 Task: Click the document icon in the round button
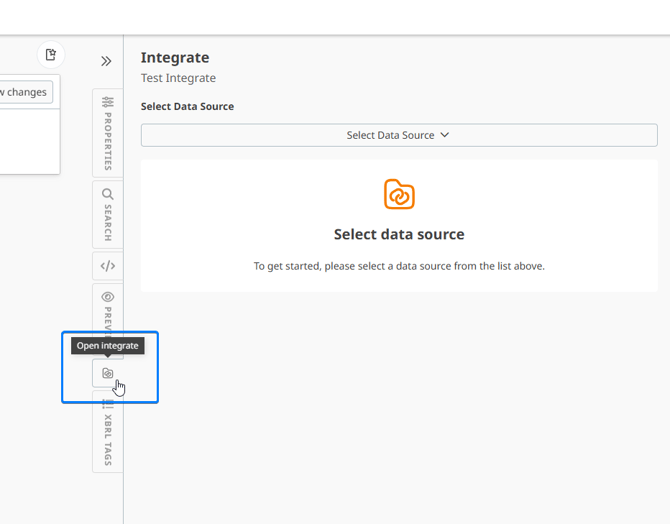51,55
